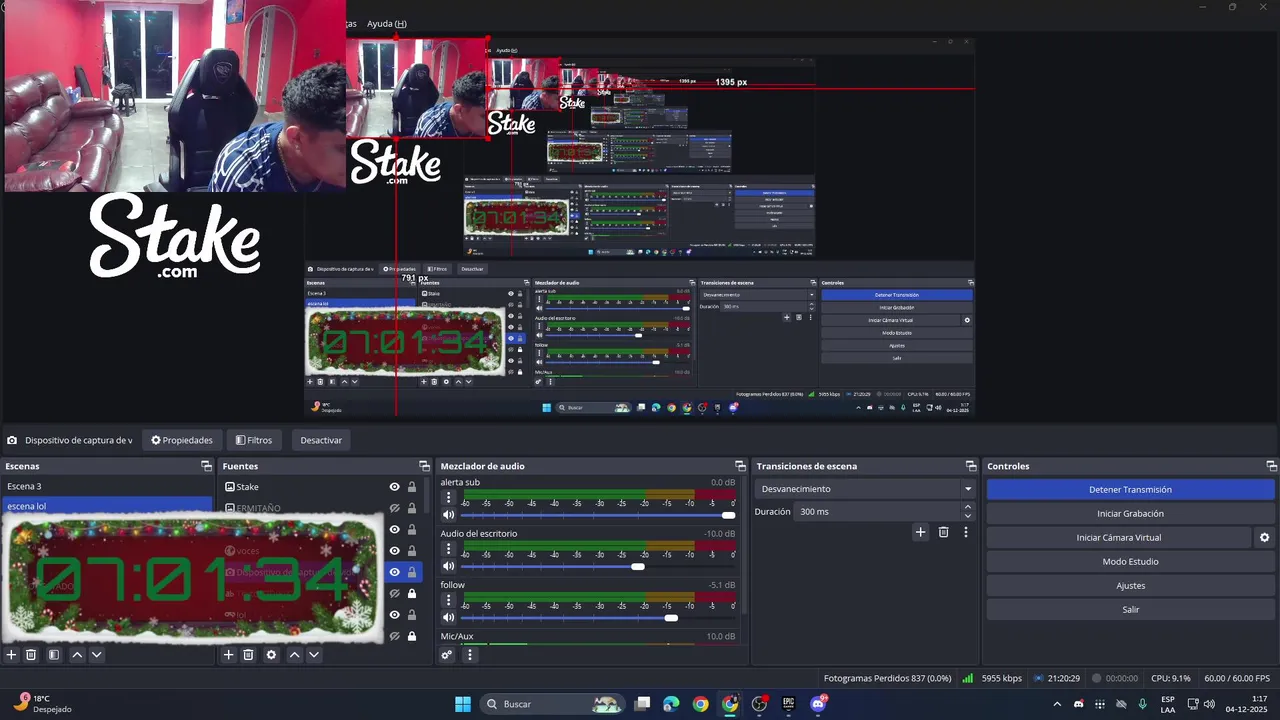
Task: Undock the Fuentes panel
Action: coord(424,466)
